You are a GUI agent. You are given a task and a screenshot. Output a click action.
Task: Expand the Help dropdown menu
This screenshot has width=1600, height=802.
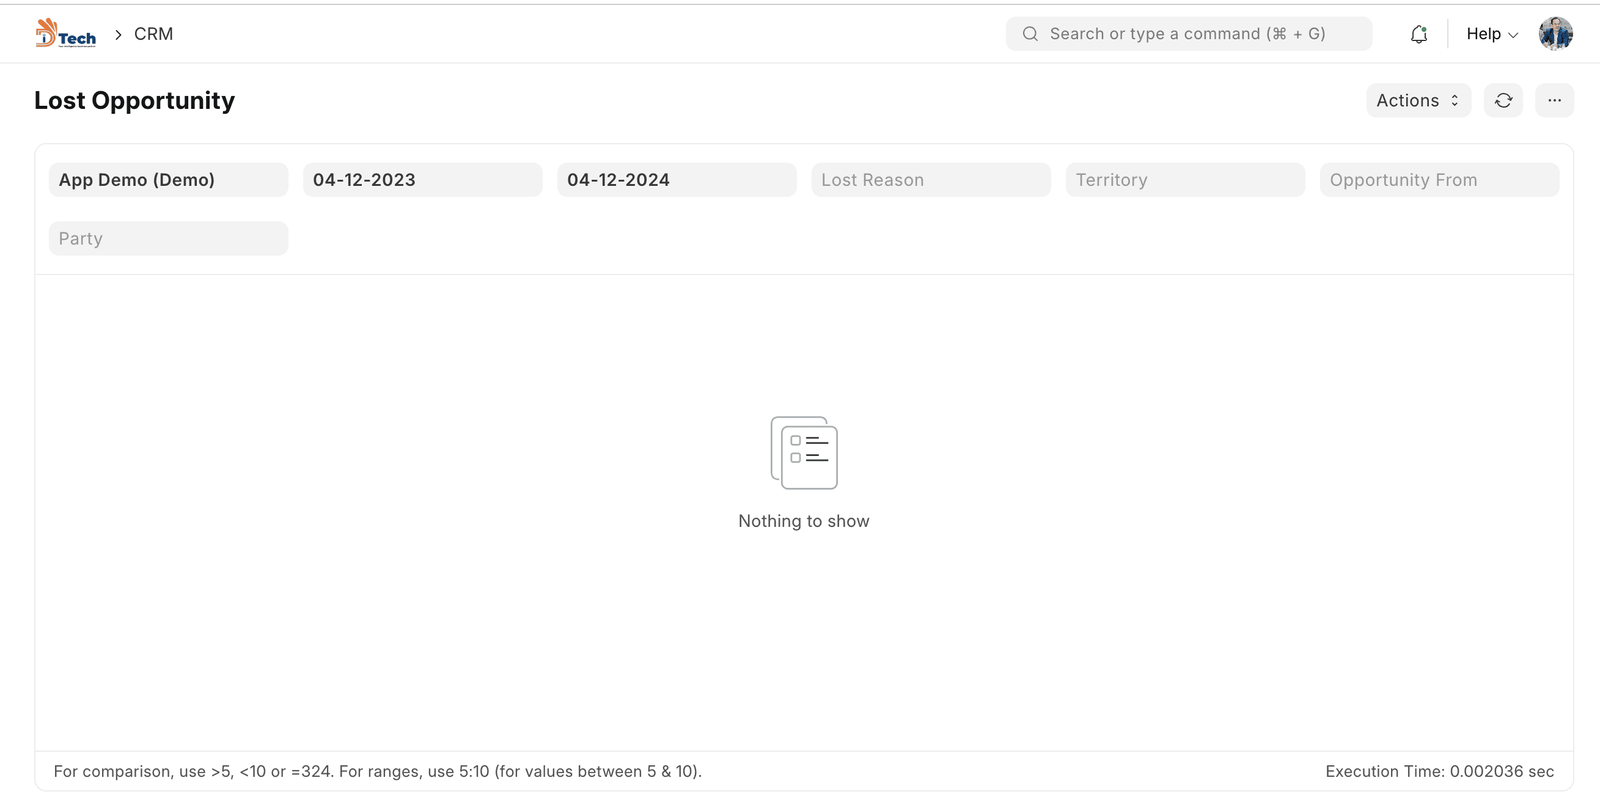(1491, 34)
